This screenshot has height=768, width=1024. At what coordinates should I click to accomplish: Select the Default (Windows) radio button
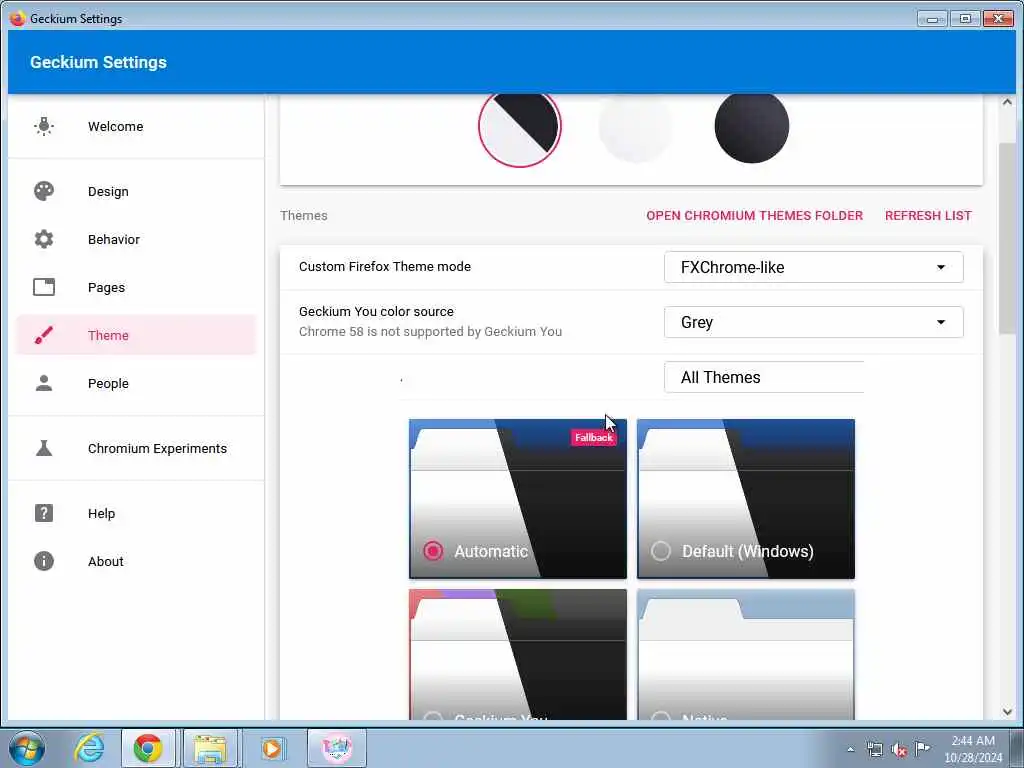(x=661, y=551)
